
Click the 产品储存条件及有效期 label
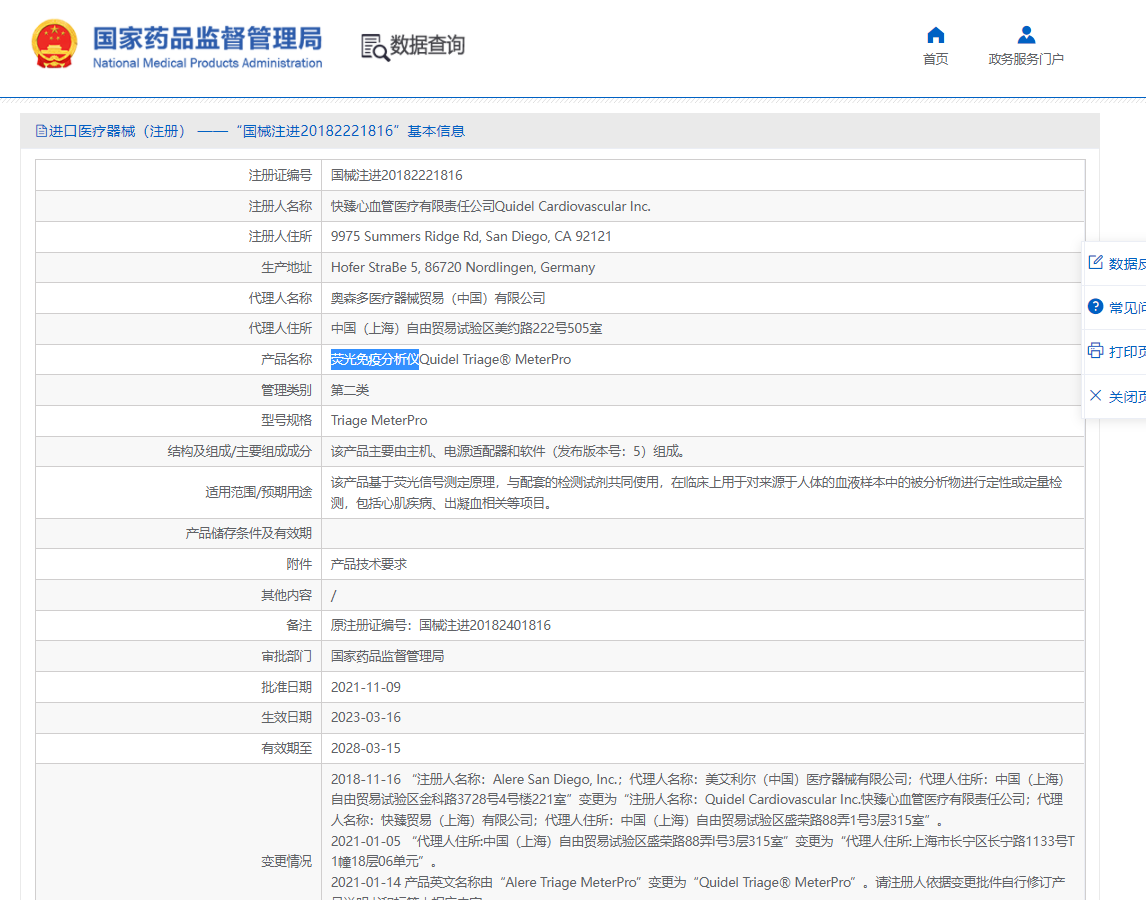pyautogui.click(x=248, y=534)
